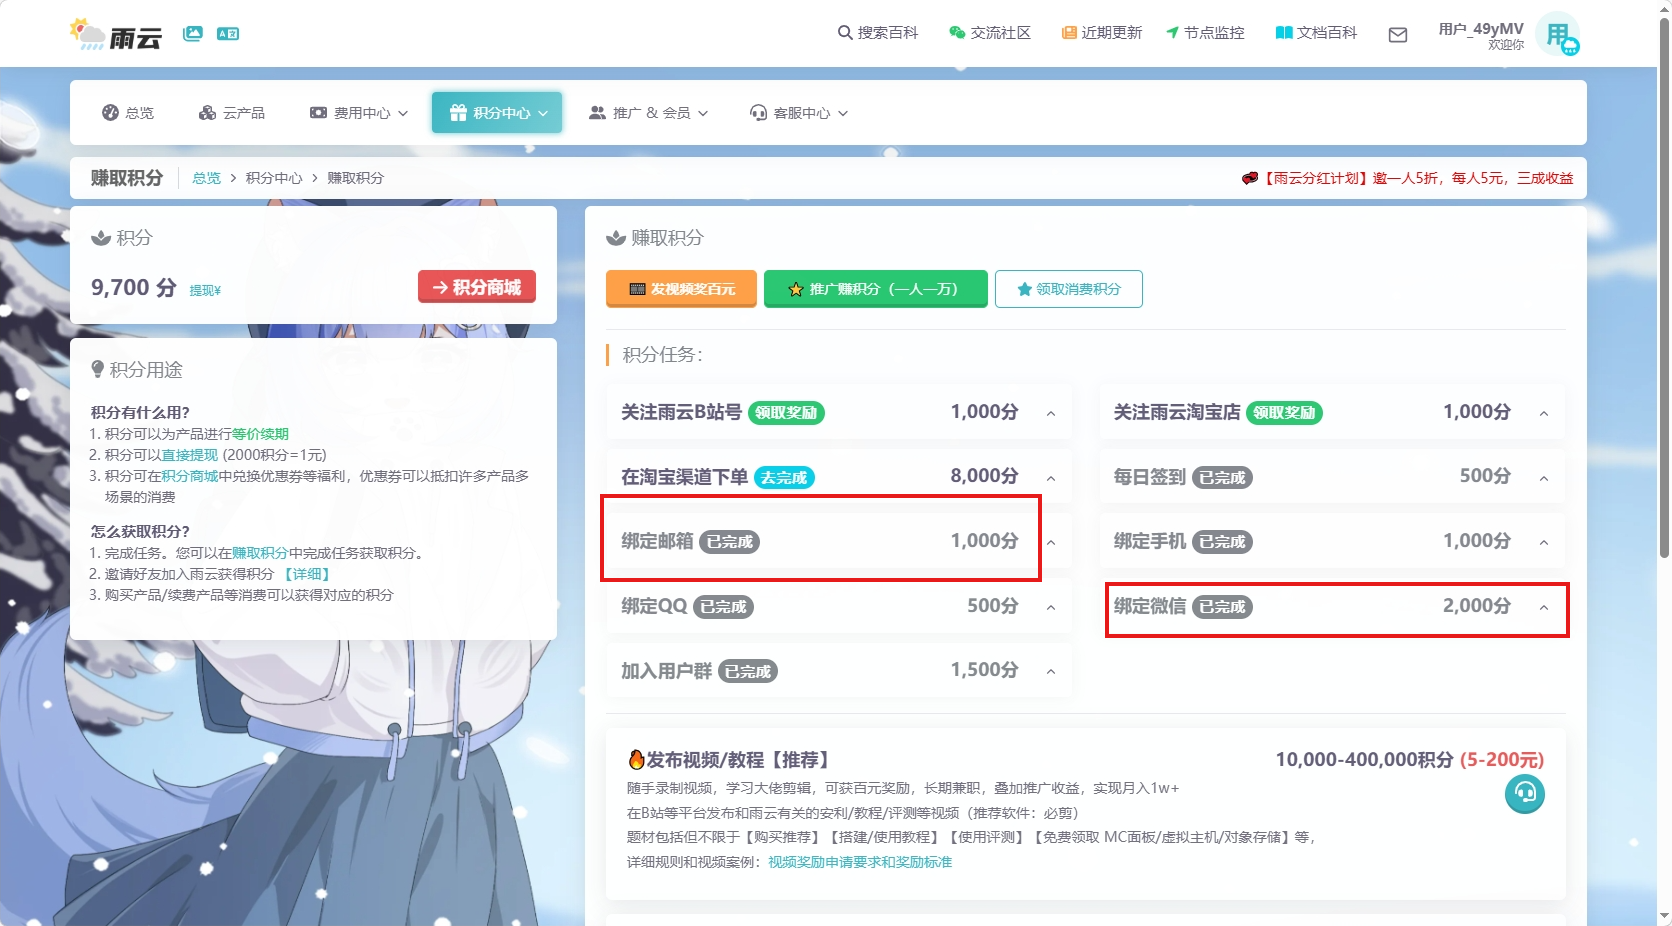Click 10,000-400,000积分 (5-200元) reward text
Screen dimensions: 1672x926
point(1410,760)
